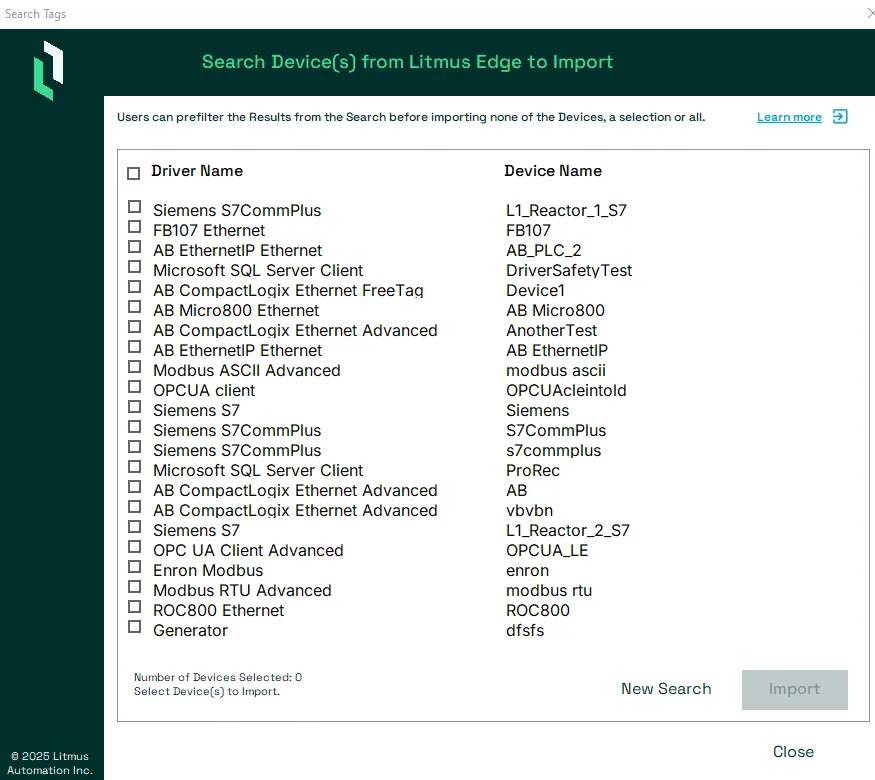The image size is (875, 780).
Task: Select checkbox for device named Siemens
Action: (134, 407)
